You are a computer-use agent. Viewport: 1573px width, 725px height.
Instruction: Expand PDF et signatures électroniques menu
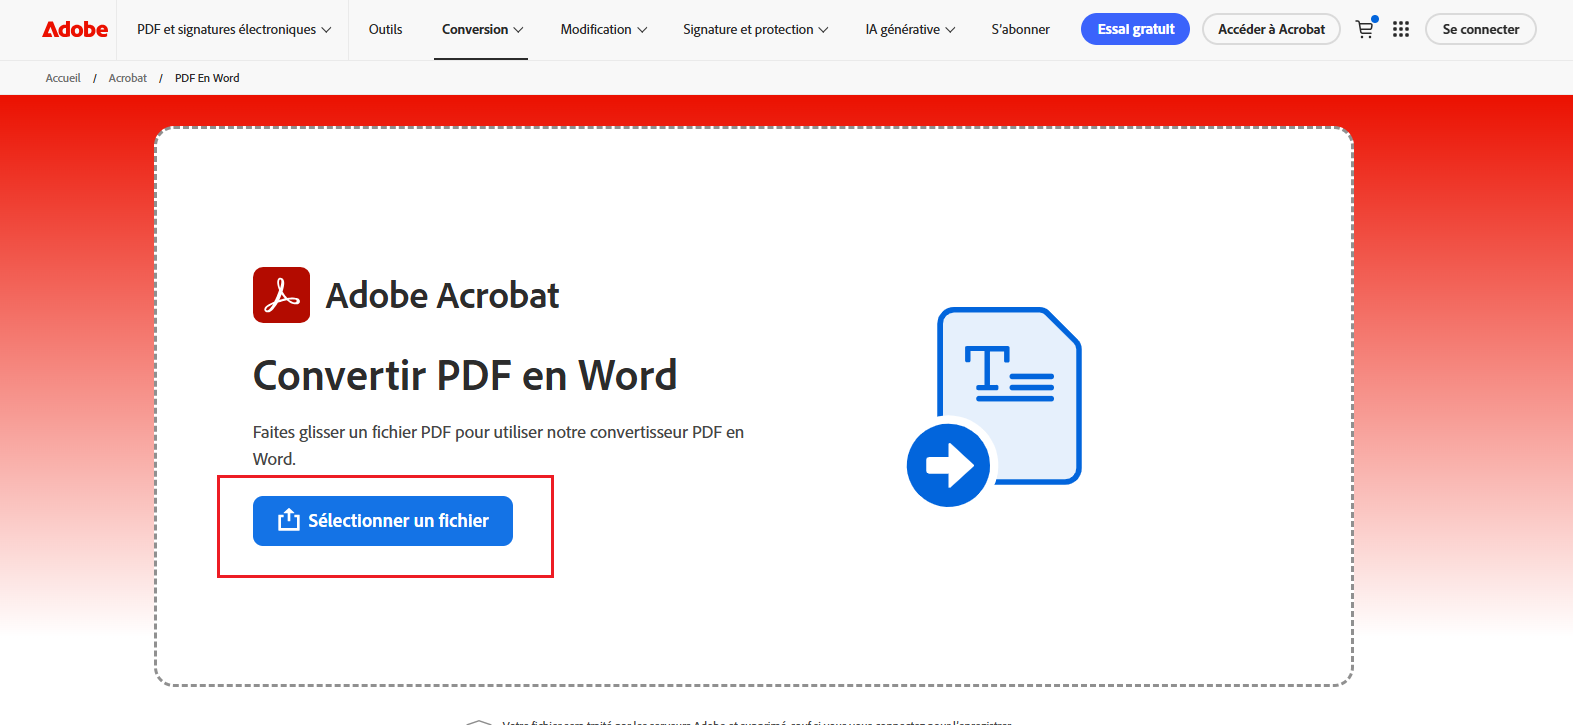tap(234, 29)
